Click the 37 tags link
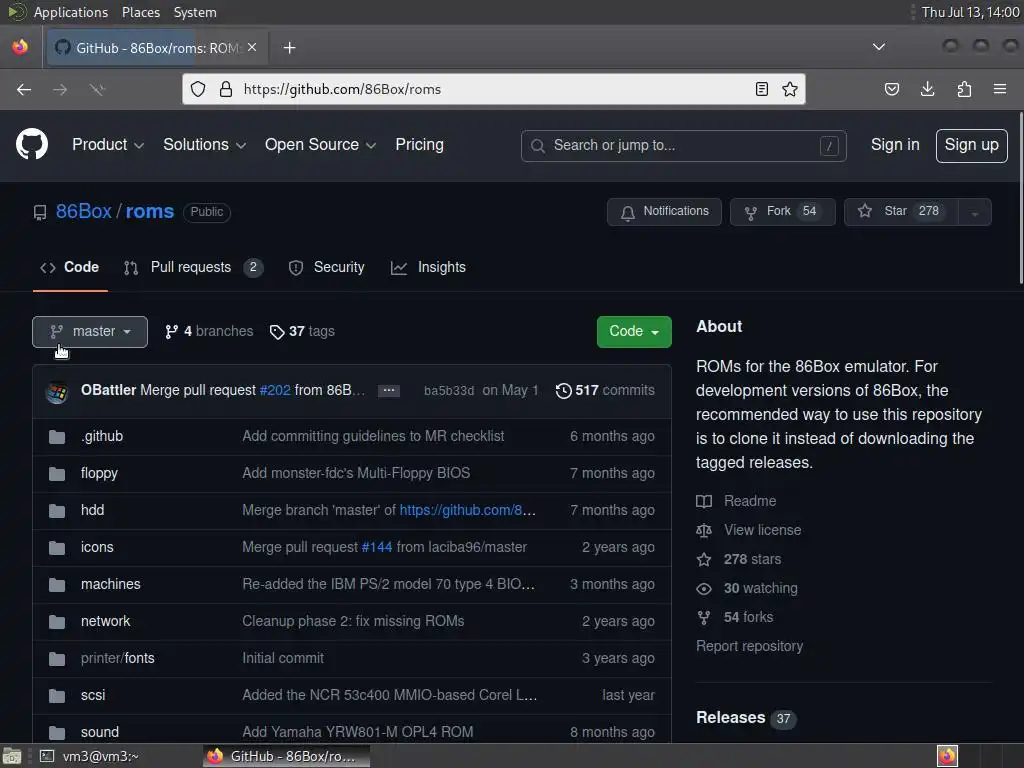This screenshot has height=768, width=1024. (x=302, y=332)
